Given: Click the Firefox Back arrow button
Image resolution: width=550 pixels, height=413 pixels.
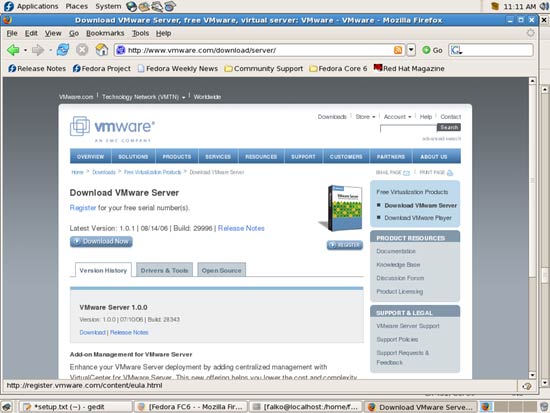Looking at the screenshot, I should pyautogui.click(x=13, y=50).
